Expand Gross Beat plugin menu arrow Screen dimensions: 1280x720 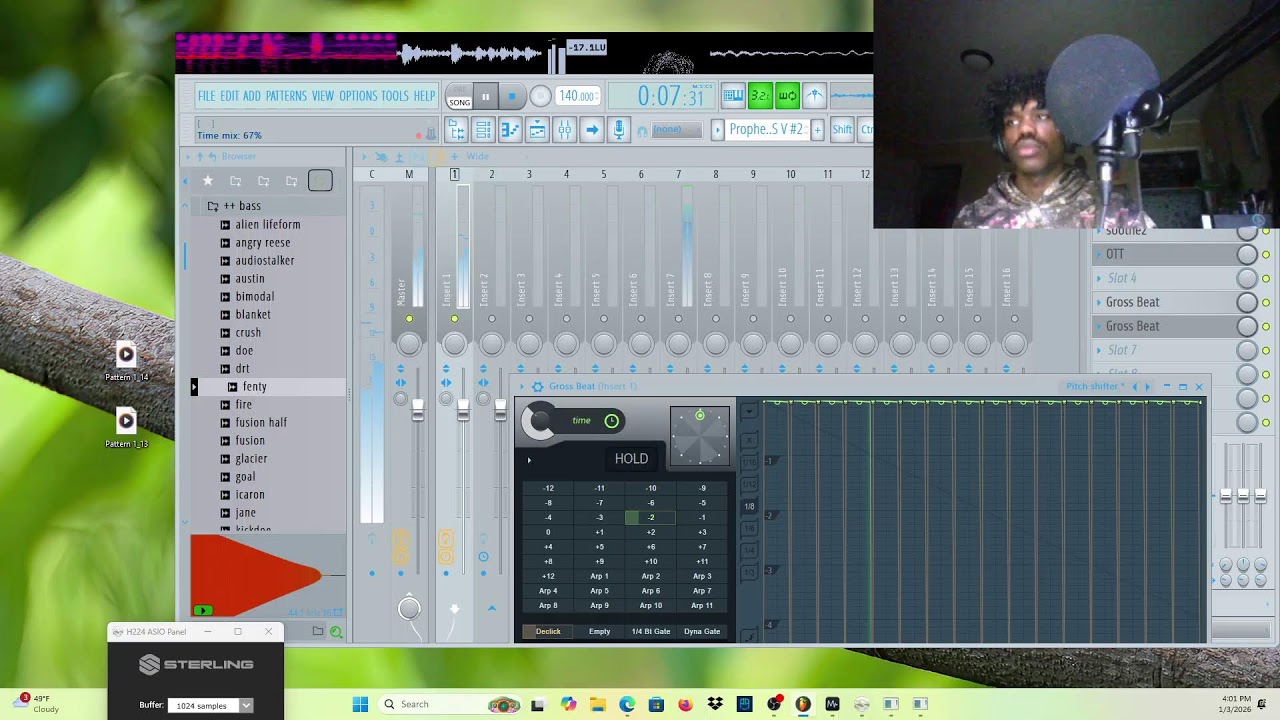[x=523, y=386]
